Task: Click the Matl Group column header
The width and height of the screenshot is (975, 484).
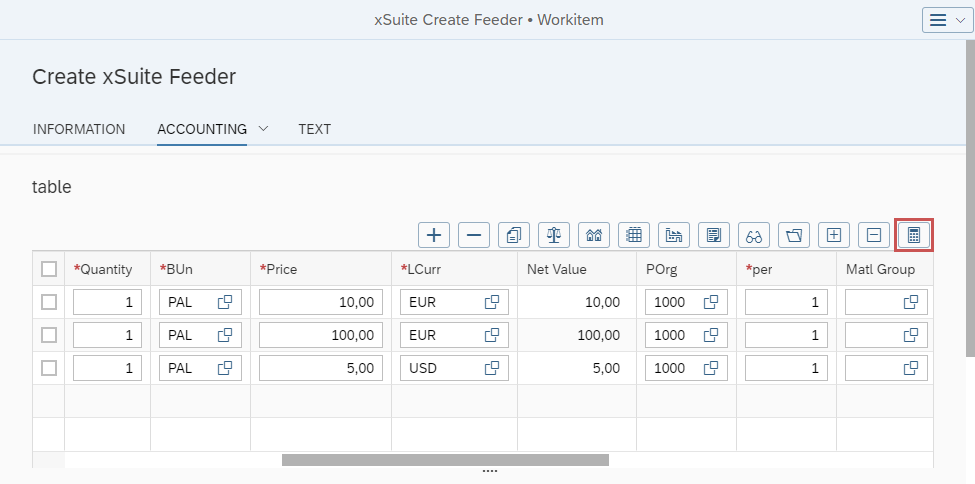Action: (885, 269)
